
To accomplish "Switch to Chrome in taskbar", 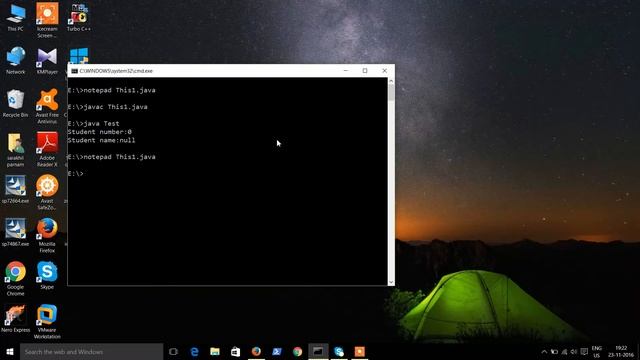I will [x=297, y=351].
